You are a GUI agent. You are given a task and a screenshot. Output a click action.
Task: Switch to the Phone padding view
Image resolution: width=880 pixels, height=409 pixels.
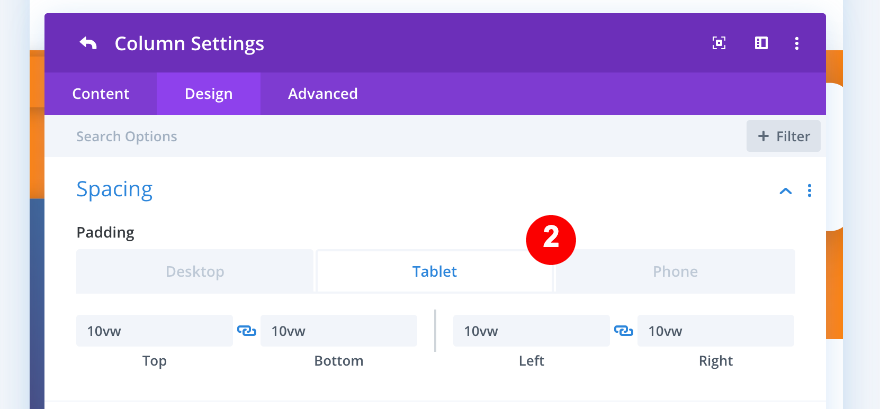675,271
